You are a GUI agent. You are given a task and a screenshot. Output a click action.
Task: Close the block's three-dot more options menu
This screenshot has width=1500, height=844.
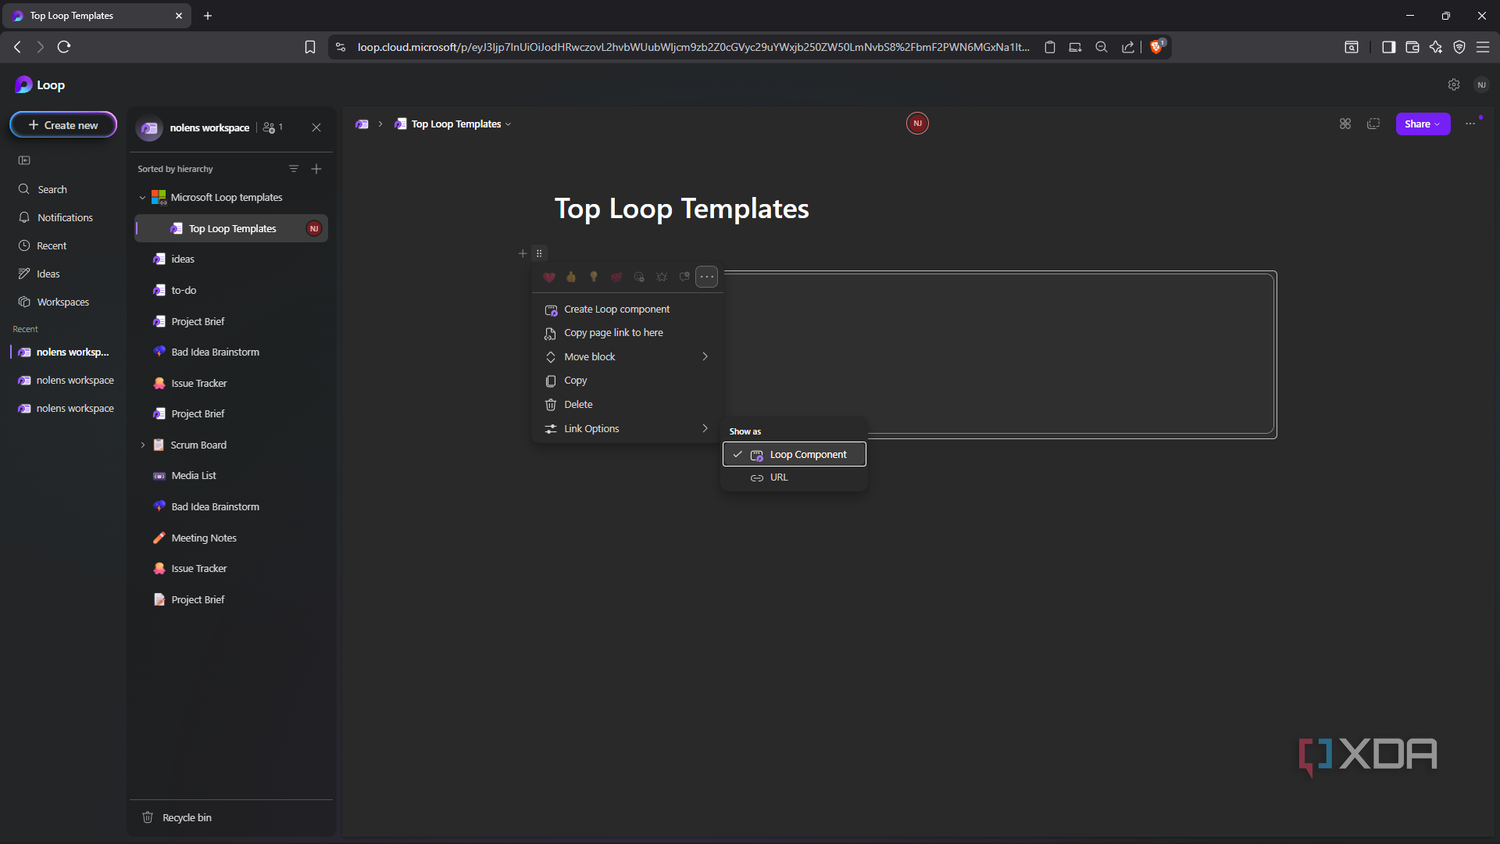pyautogui.click(x=707, y=277)
